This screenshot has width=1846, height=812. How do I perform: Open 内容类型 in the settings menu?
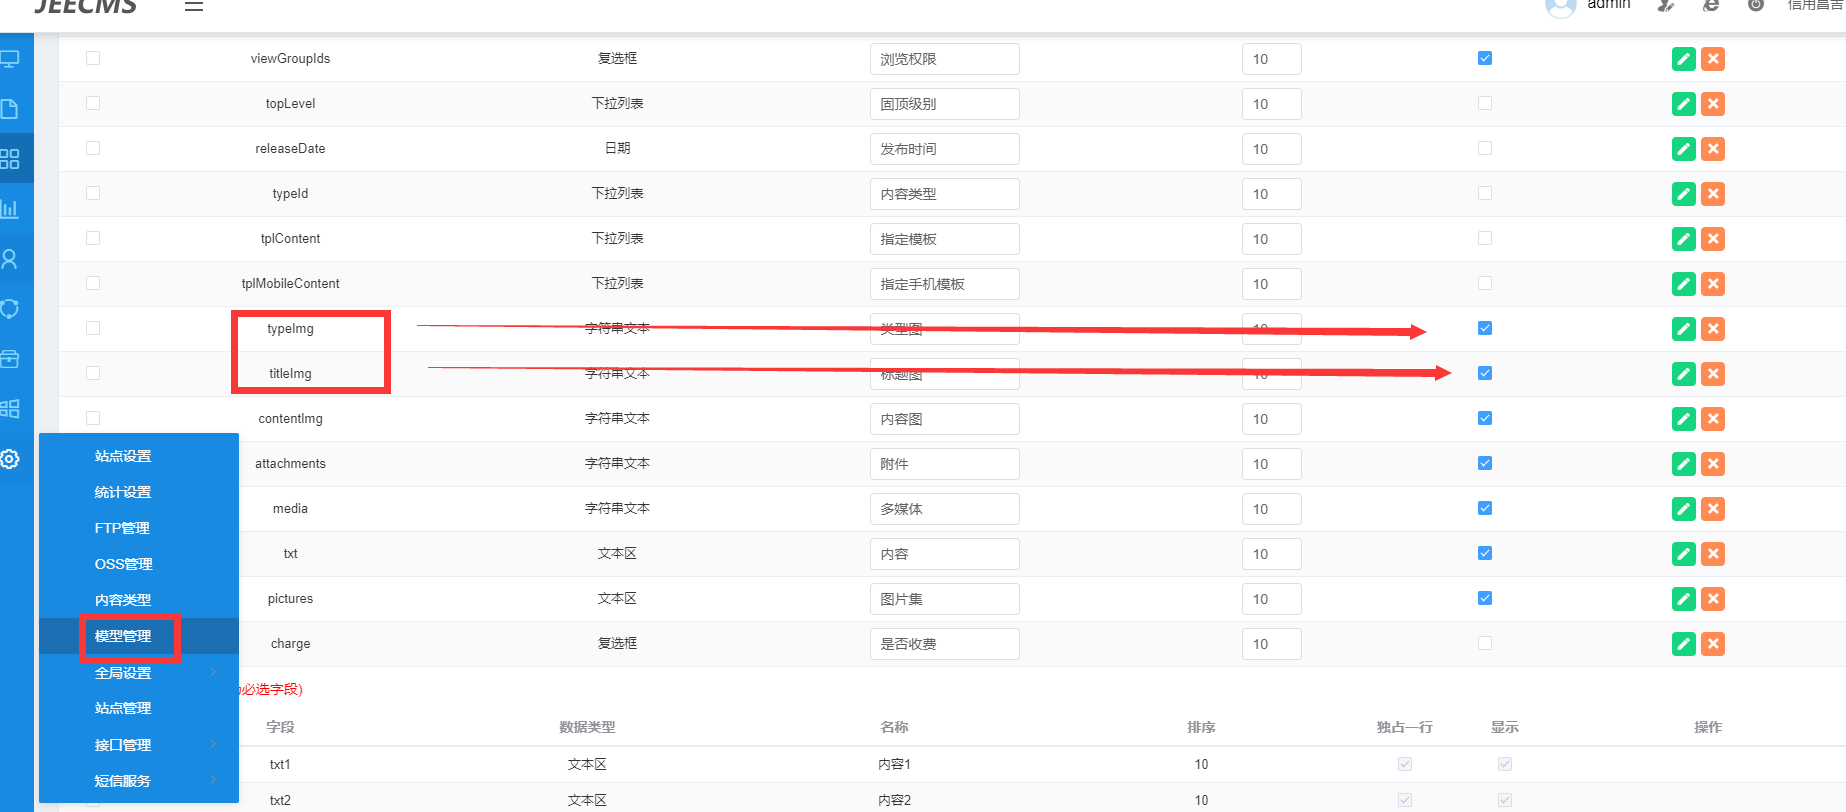click(x=123, y=600)
